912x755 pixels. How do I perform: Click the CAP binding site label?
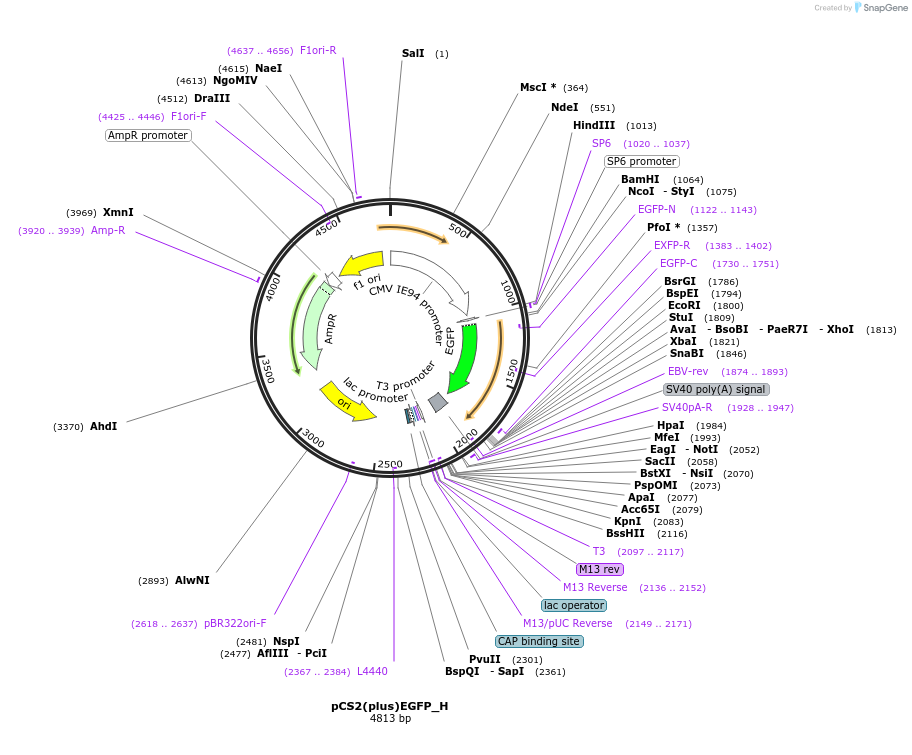[538, 641]
